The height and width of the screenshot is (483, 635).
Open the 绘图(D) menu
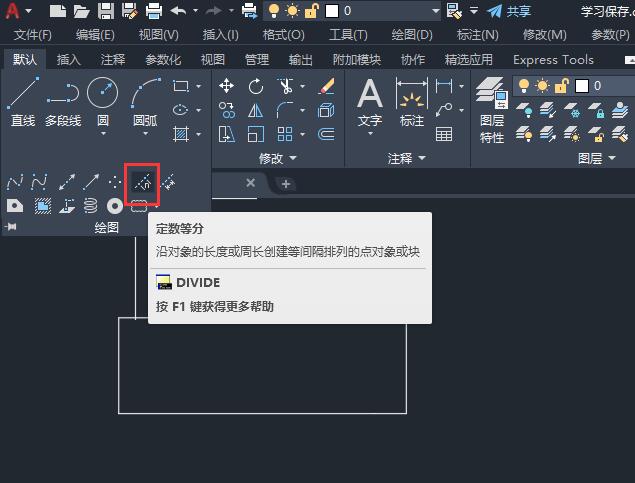tap(412, 35)
